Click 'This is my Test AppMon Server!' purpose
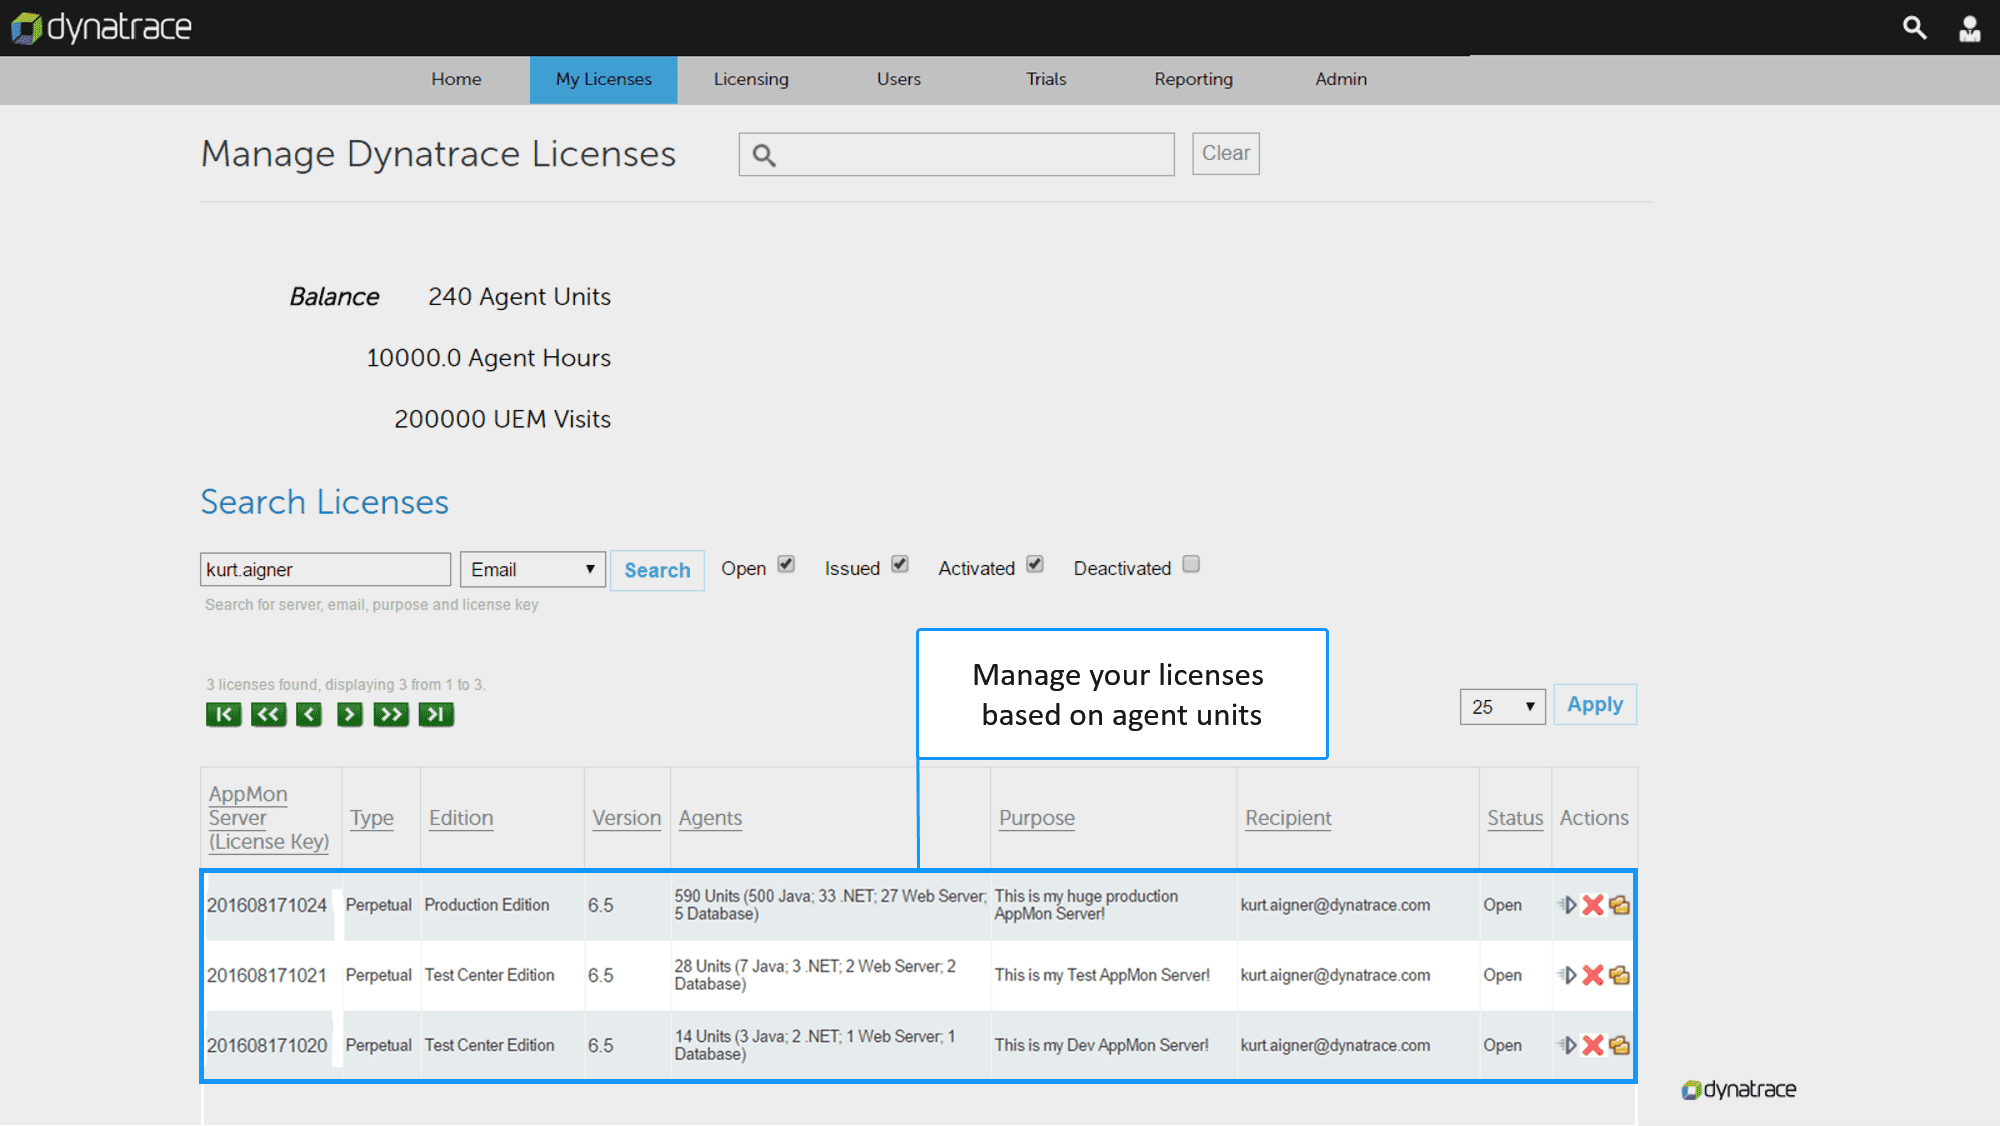The width and height of the screenshot is (2000, 1126). pos(1102,975)
